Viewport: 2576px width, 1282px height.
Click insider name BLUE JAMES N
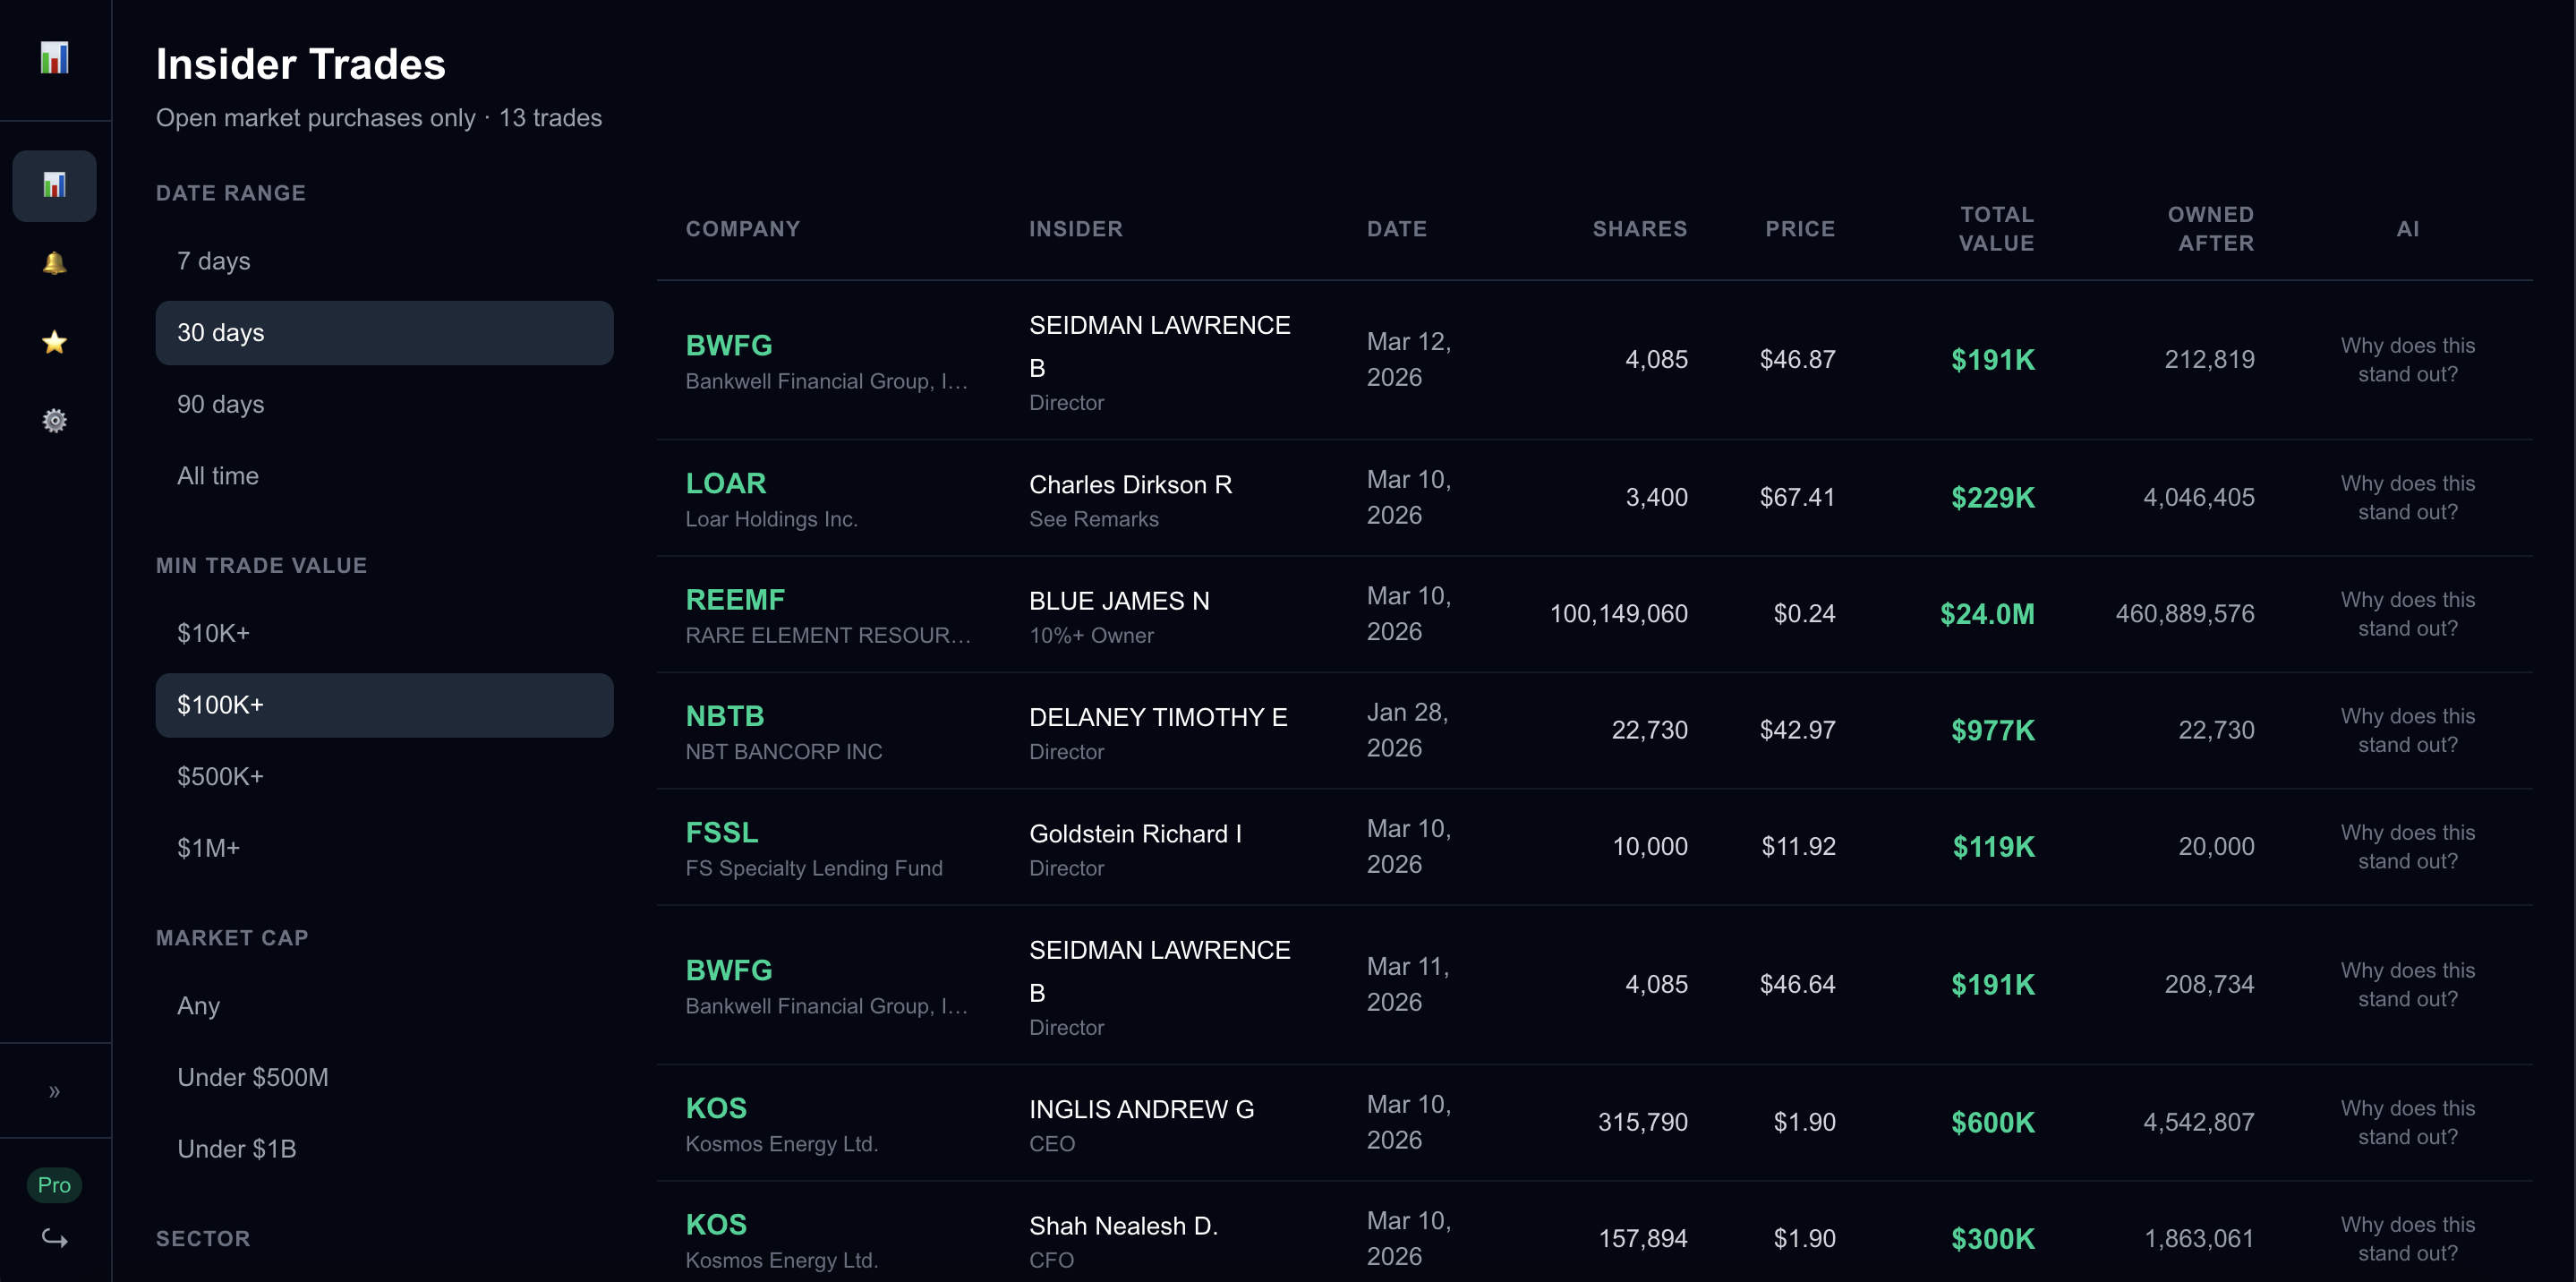(x=1119, y=601)
